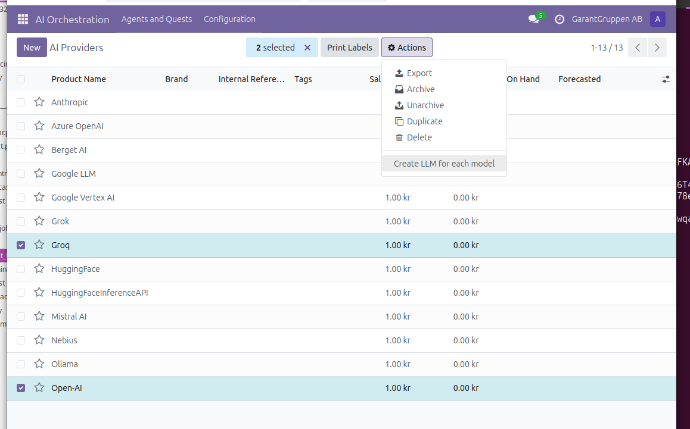Screen dimensions: 690x429
Task: Toggle the select-all header checkbox
Action: pos(21,79)
